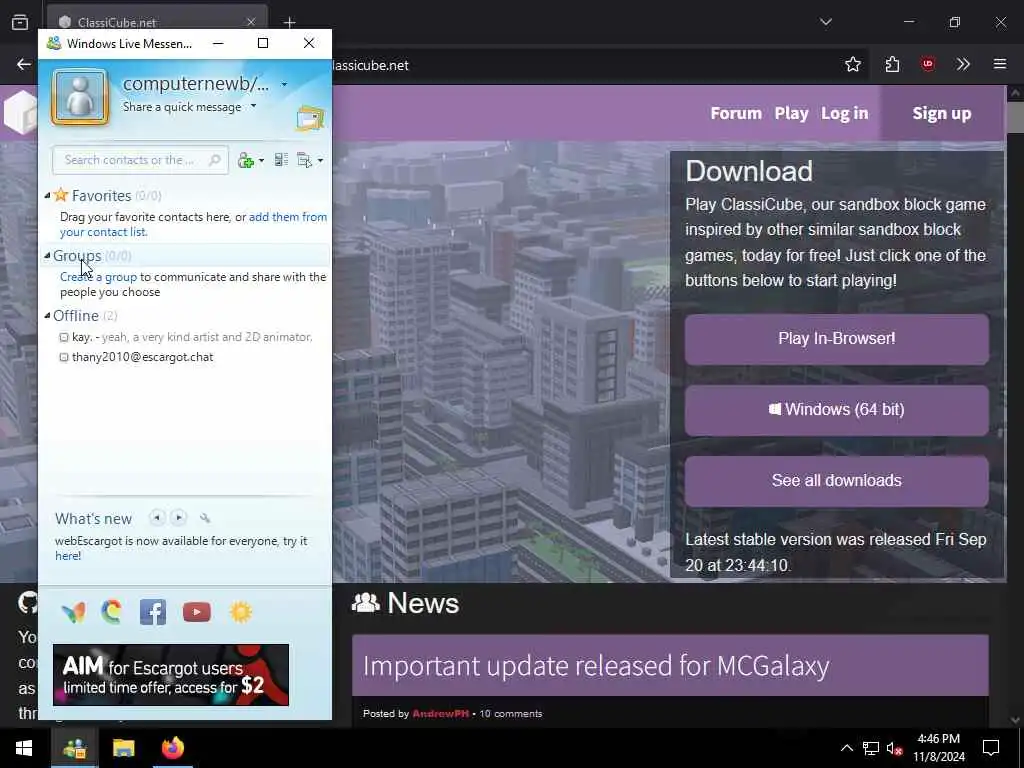
Task: Open the Facebook icon in Messenger
Action: tap(153, 612)
